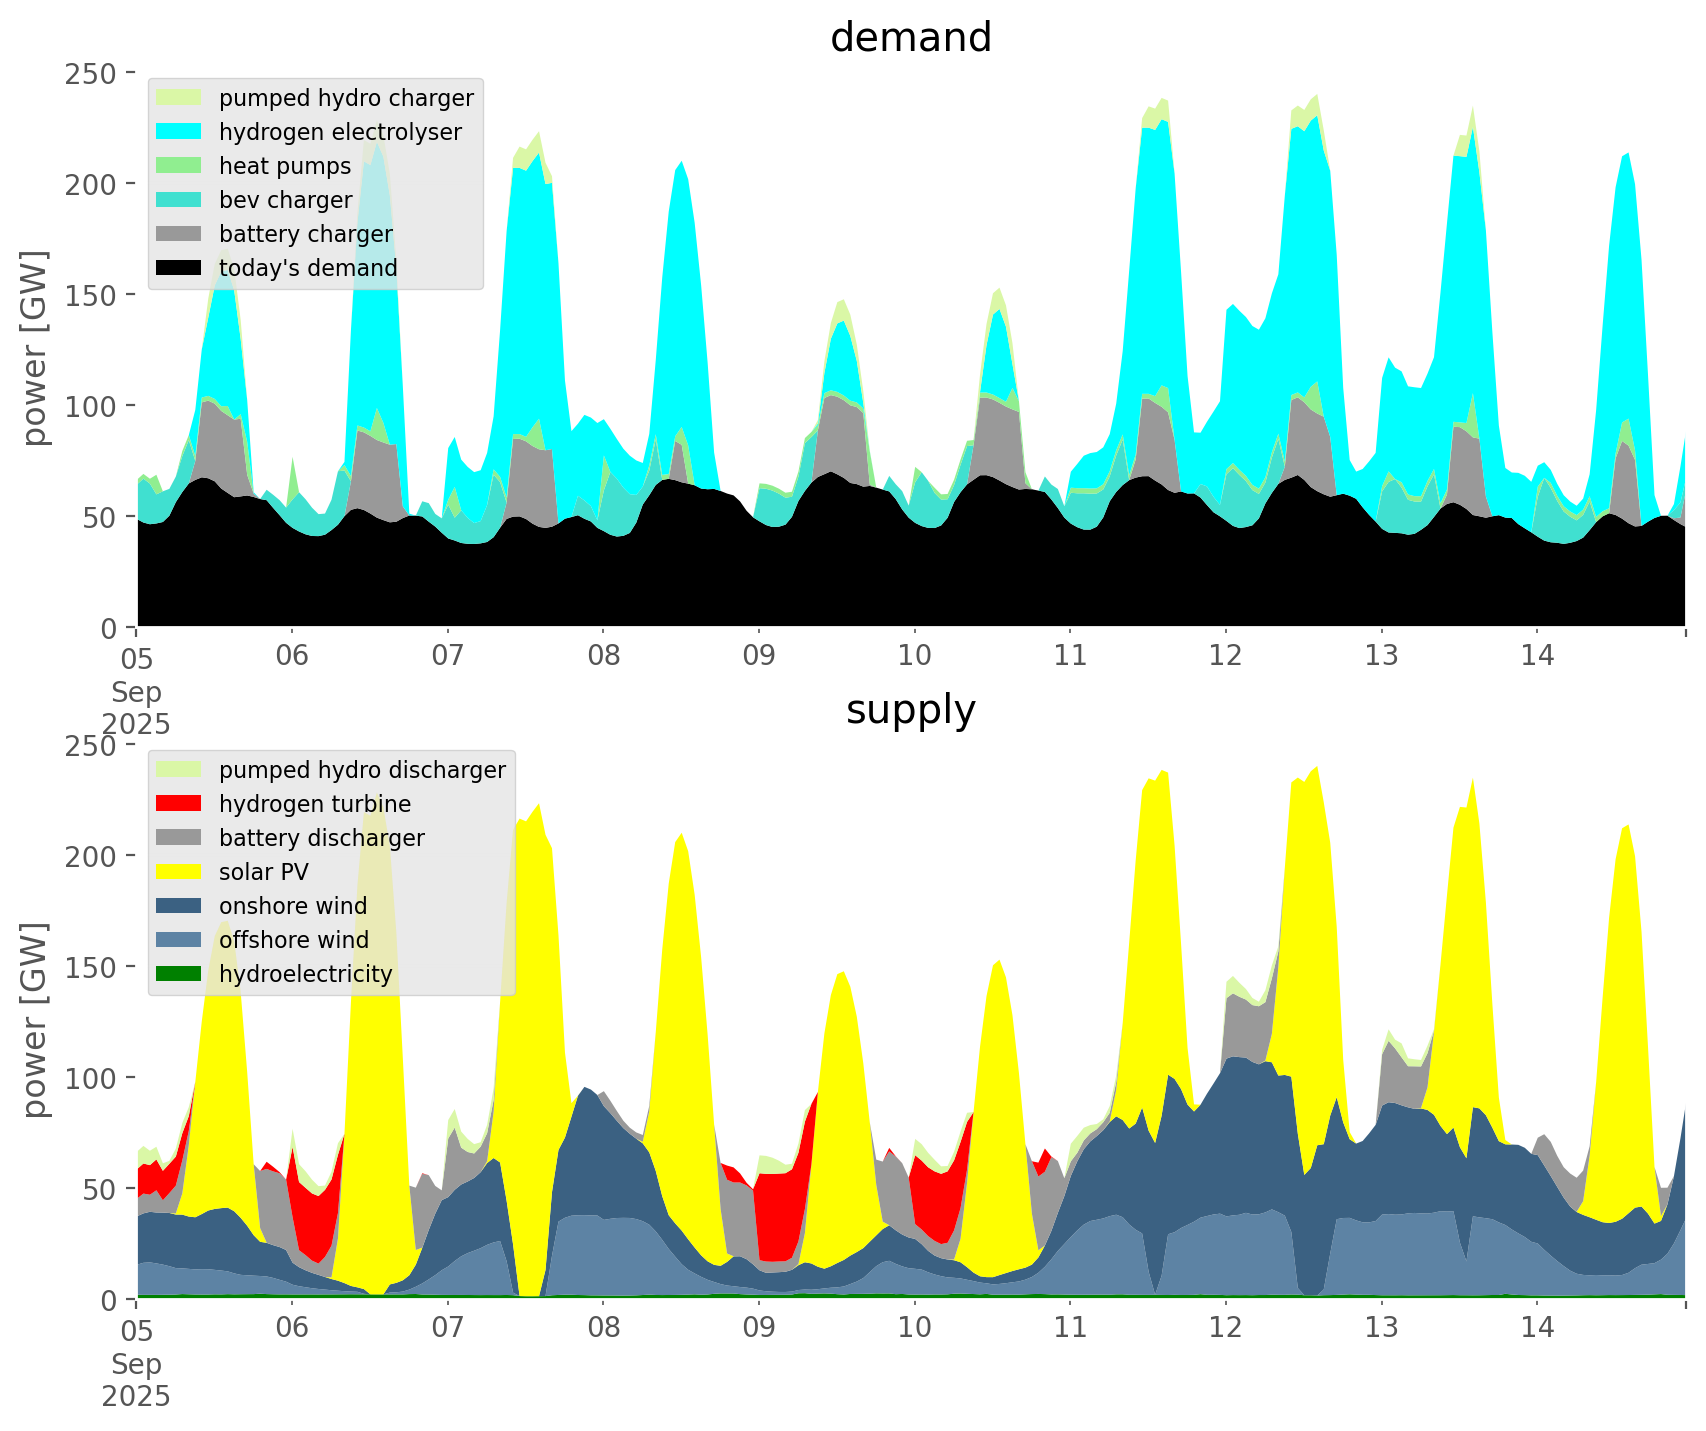Select the heat pumps legend color box
Viewport: 1706px width, 1431px height.
(179, 166)
